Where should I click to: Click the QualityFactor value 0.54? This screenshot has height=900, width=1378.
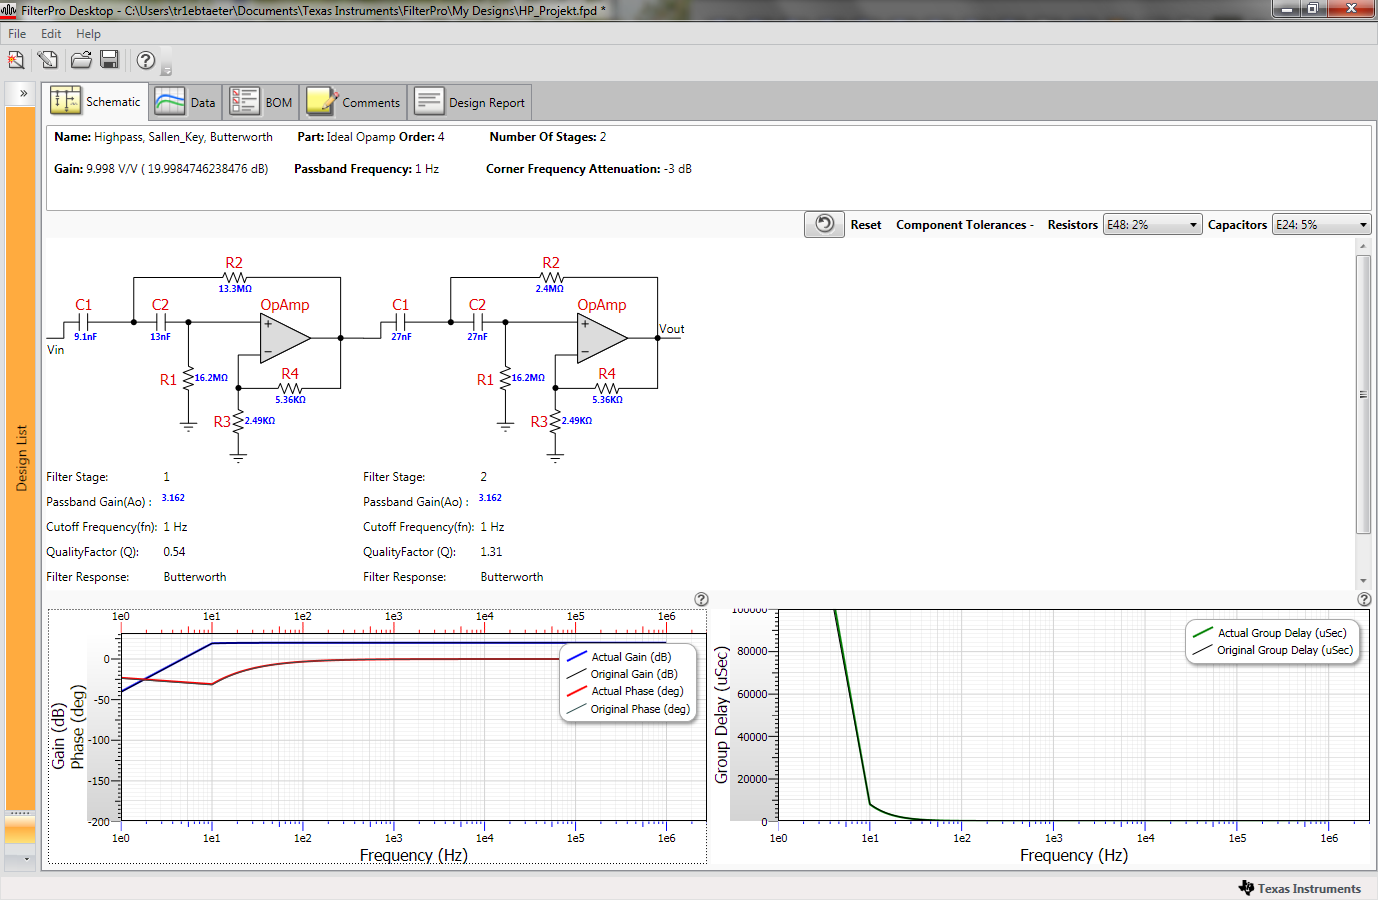[x=174, y=552]
